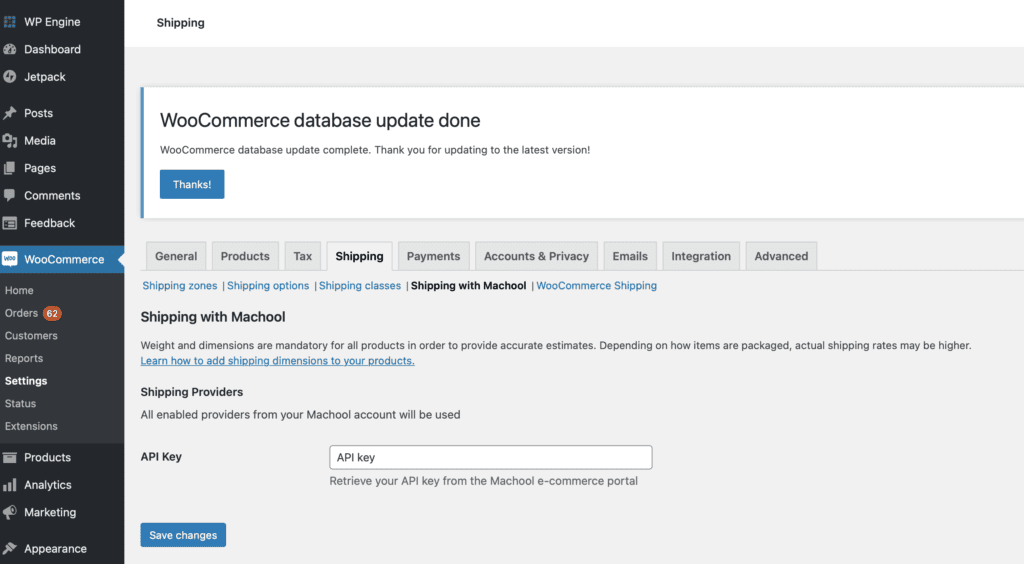Select the WooCommerce menu label
The image size is (1024, 564).
[x=64, y=259]
